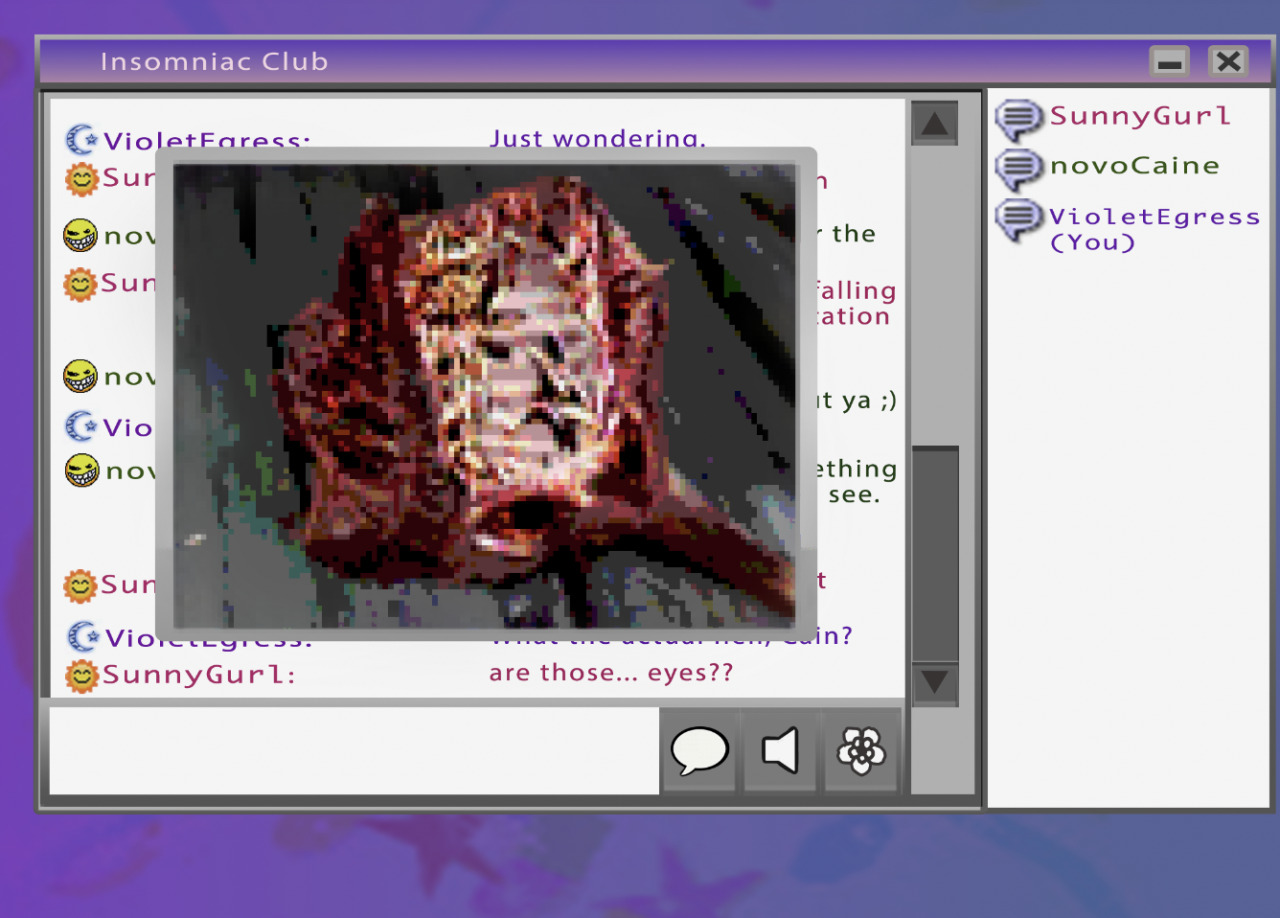
Task: Click novoCaine's chat bubble icon in user list
Action: click(x=1019, y=168)
